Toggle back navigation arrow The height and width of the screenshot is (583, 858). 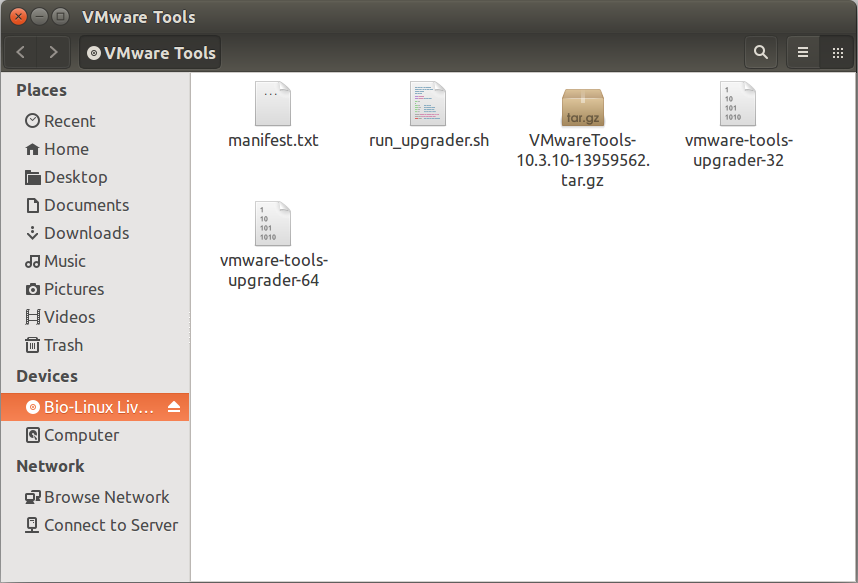click(20, 52)
